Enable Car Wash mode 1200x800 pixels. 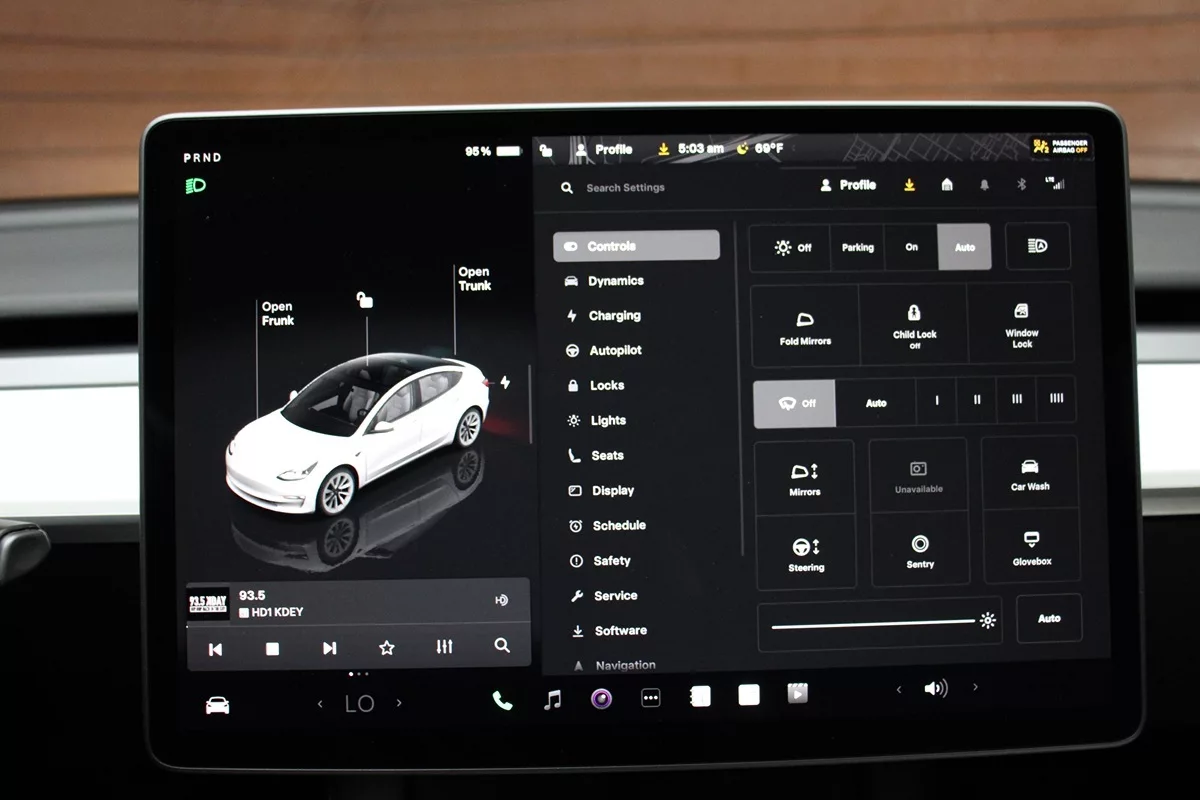(1030, 473)
